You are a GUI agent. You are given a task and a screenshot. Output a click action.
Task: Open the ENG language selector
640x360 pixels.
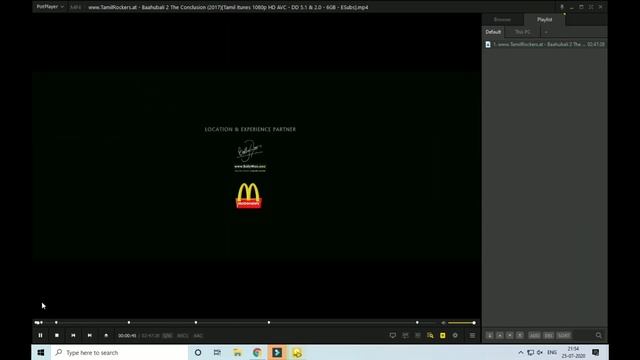coord(552,352)
